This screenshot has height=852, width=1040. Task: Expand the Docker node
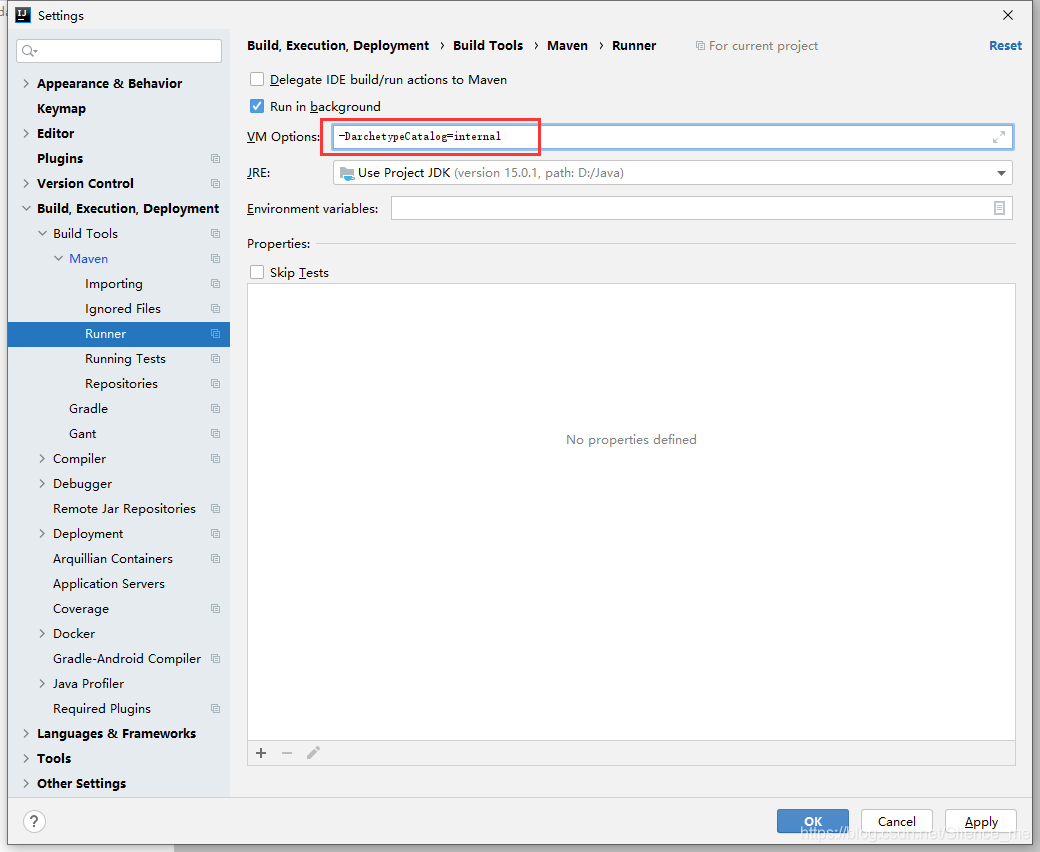pos(42,634)
